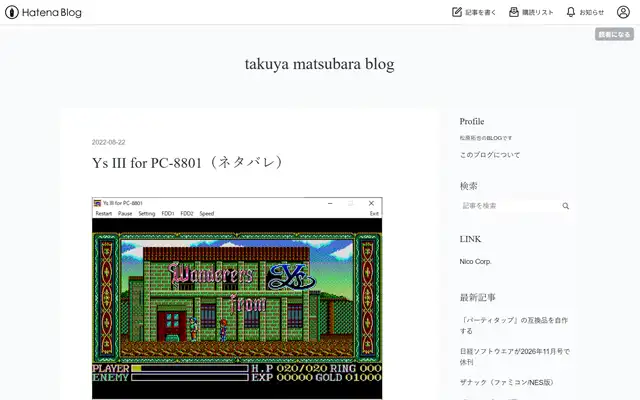This screenshot has width=640, height=400.
Task: Open the Ys III for PC-8801 article title
Action: [187, 162]
